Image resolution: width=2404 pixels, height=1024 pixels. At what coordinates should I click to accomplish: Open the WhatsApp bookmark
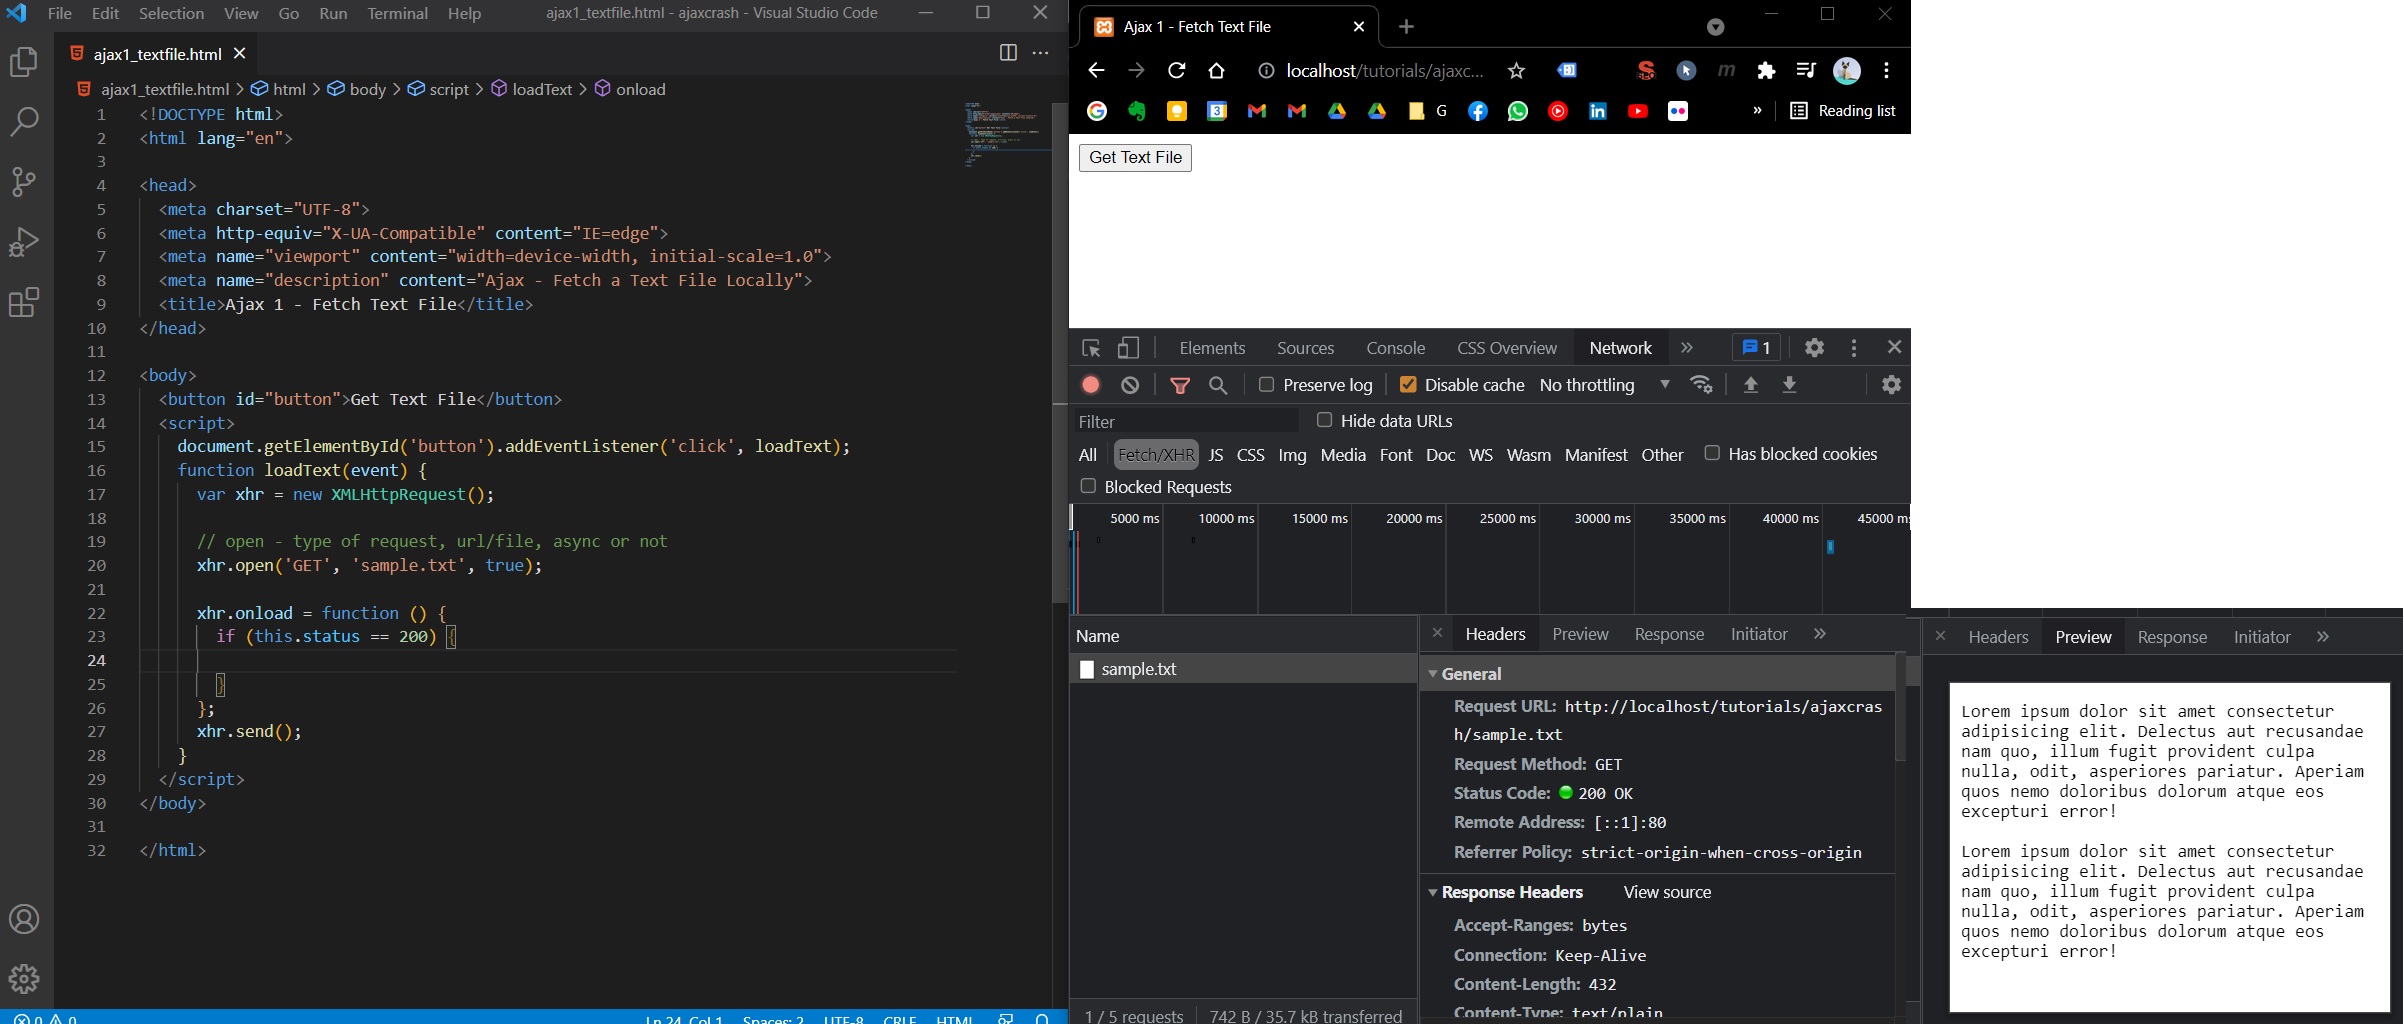(1518, 111)
